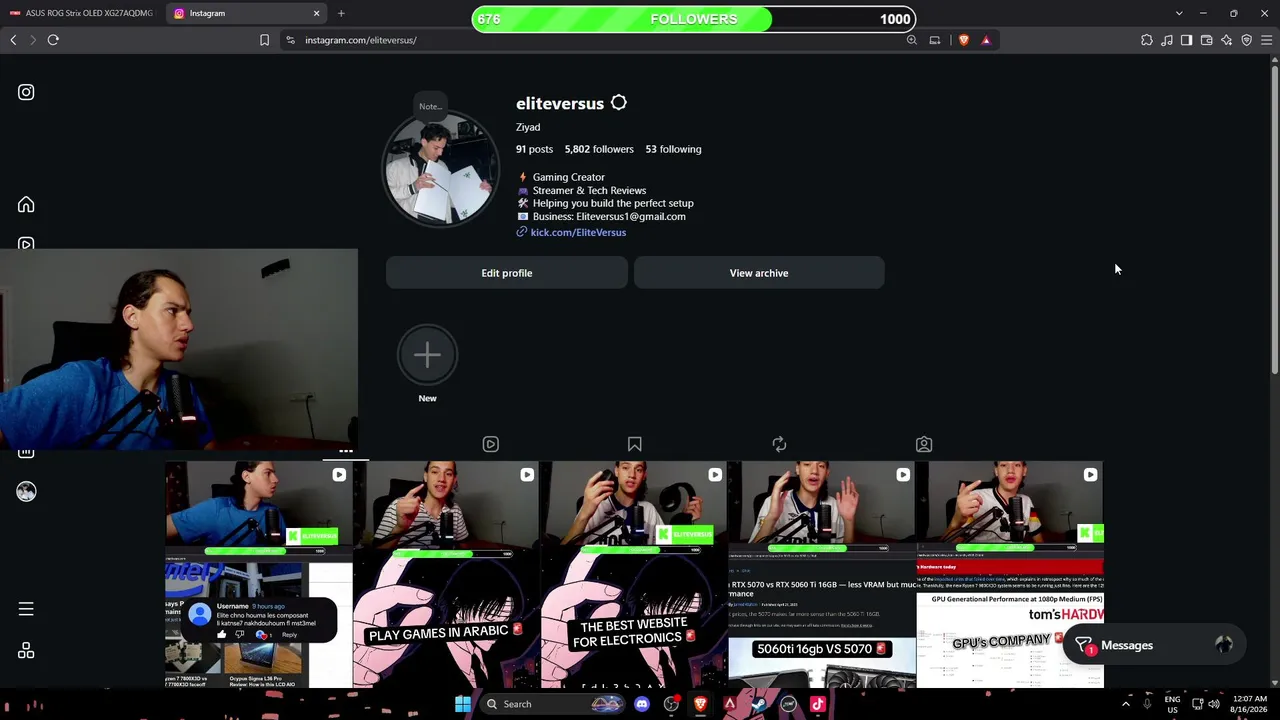Click the Instagram logo in the sidebar
The height and width of the screenshot is (720, 1280).
(x=26, y=92)
